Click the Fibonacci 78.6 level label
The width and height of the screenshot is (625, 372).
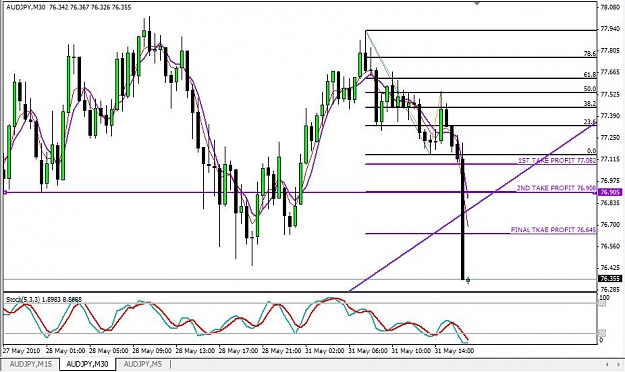[590, 53]
